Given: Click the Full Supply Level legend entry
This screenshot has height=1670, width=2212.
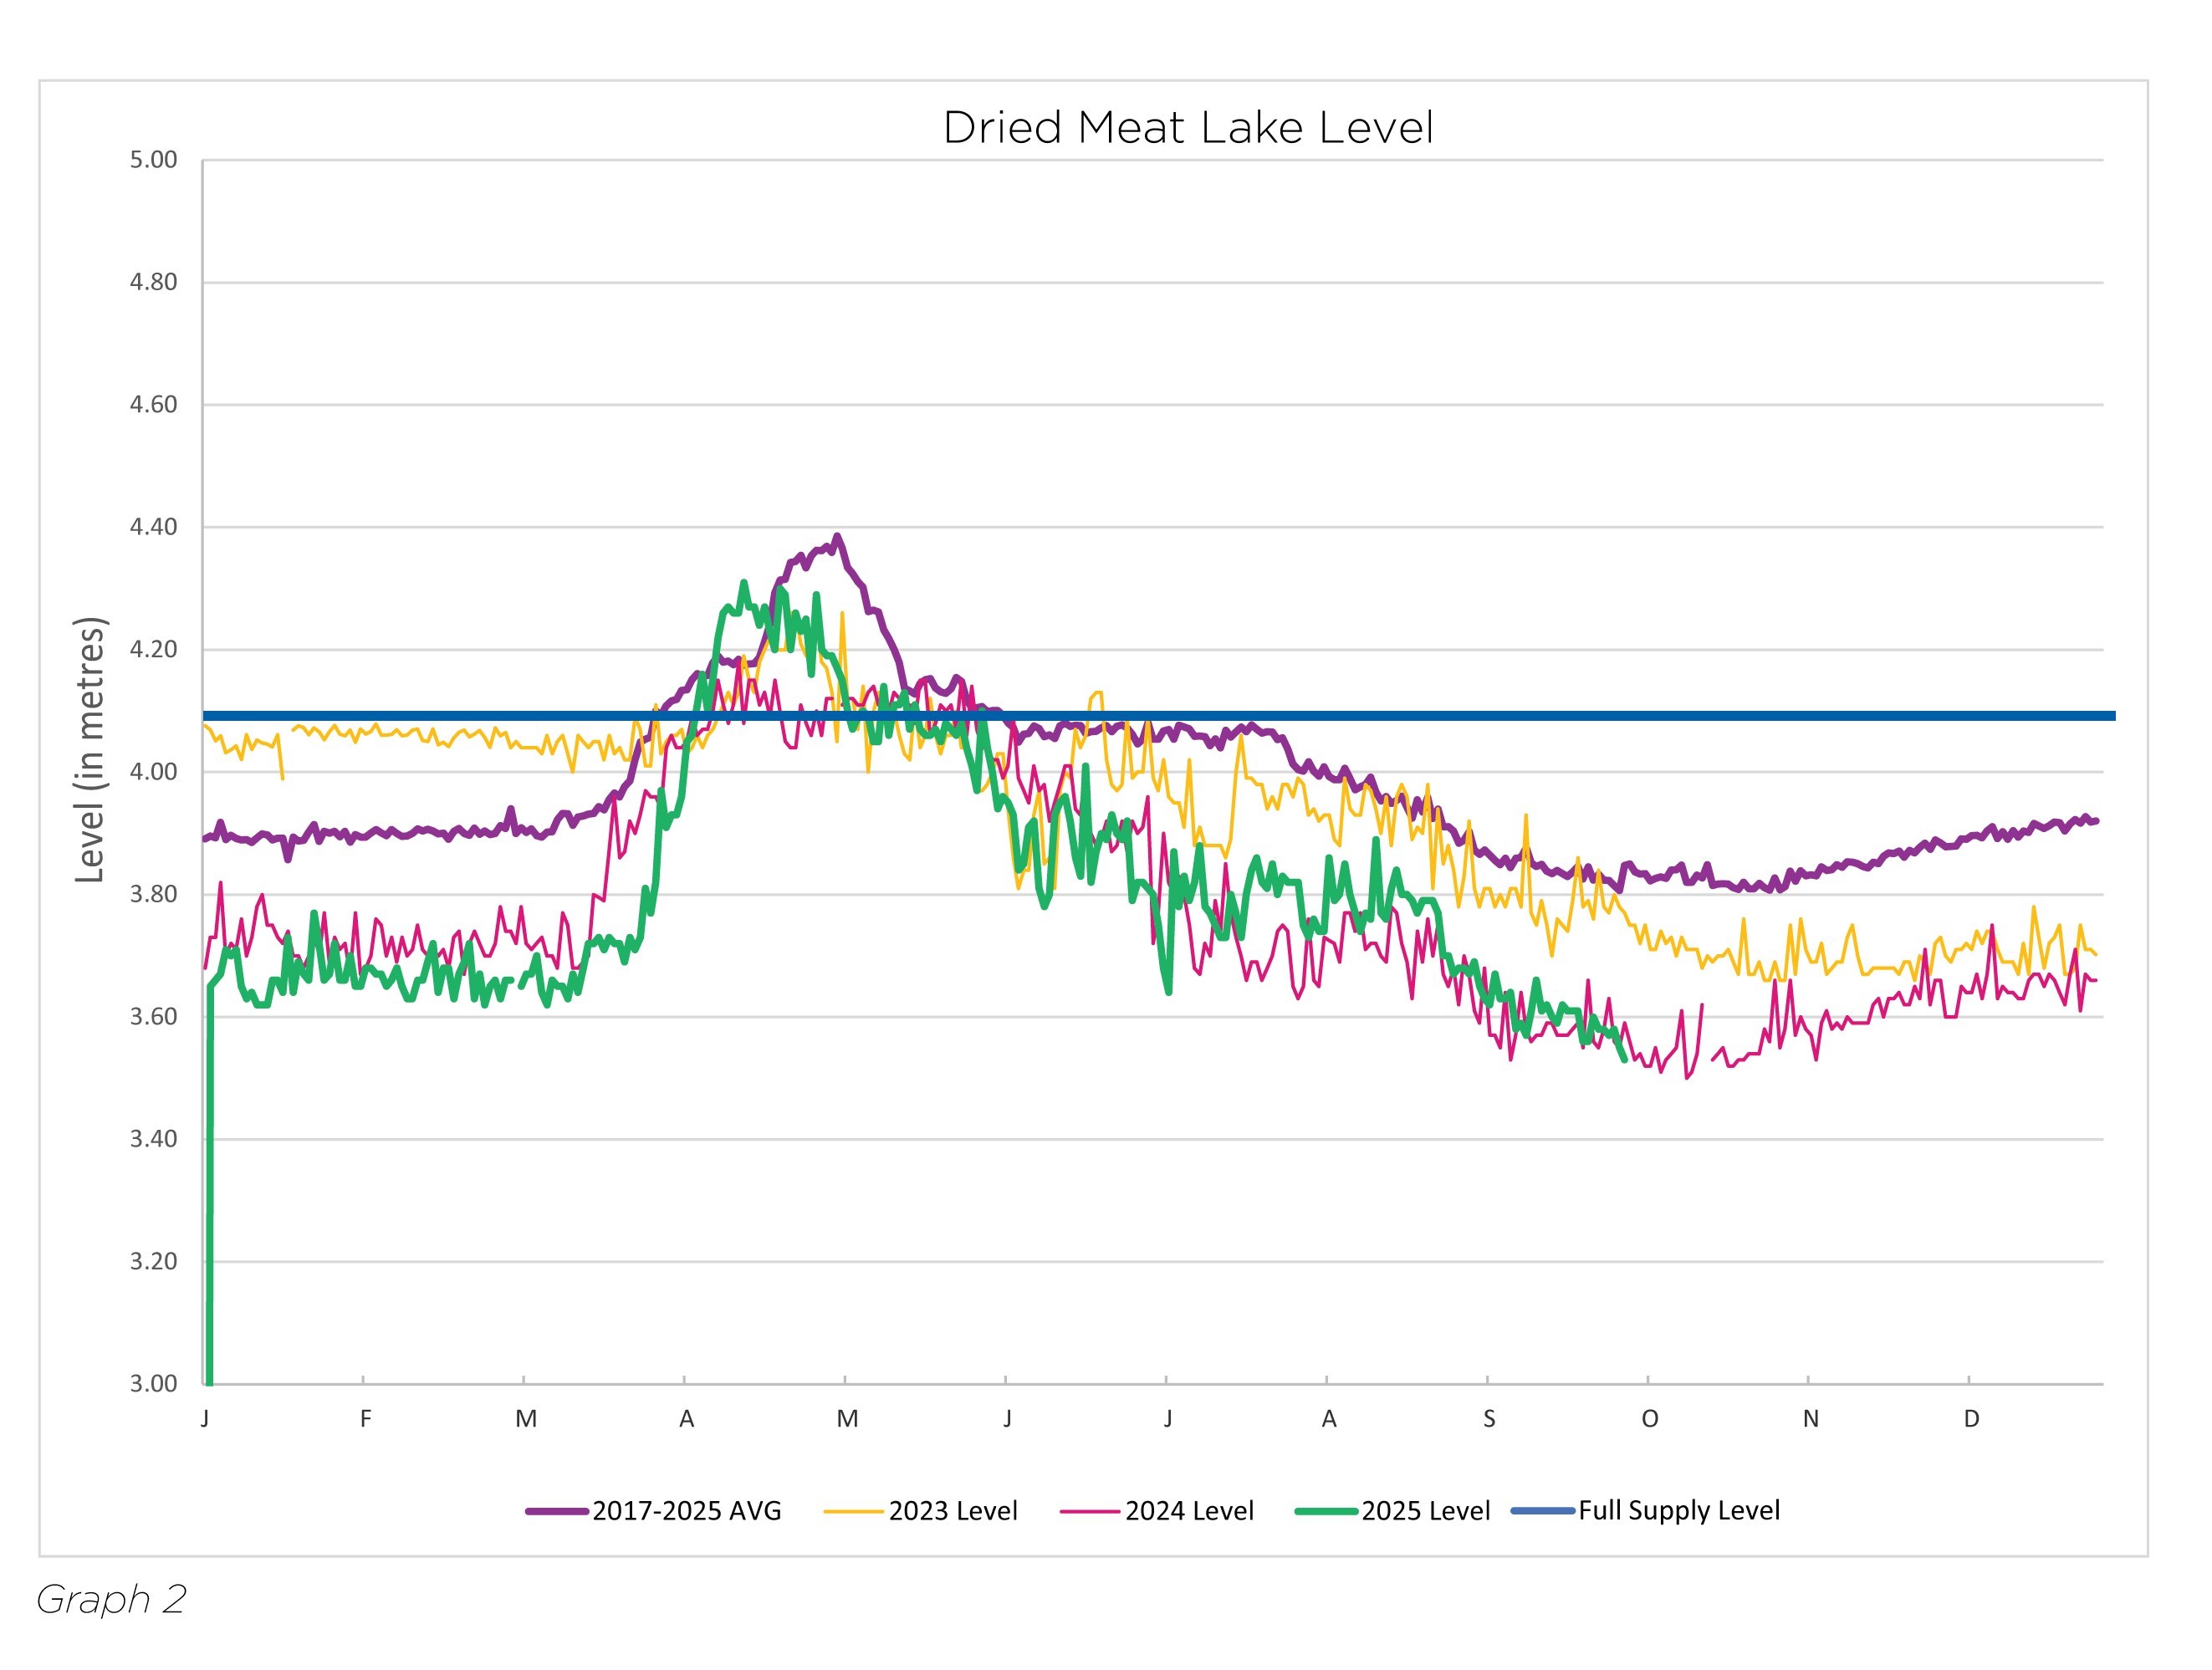Looking at the screenshot, I should click(1678, 1511).
